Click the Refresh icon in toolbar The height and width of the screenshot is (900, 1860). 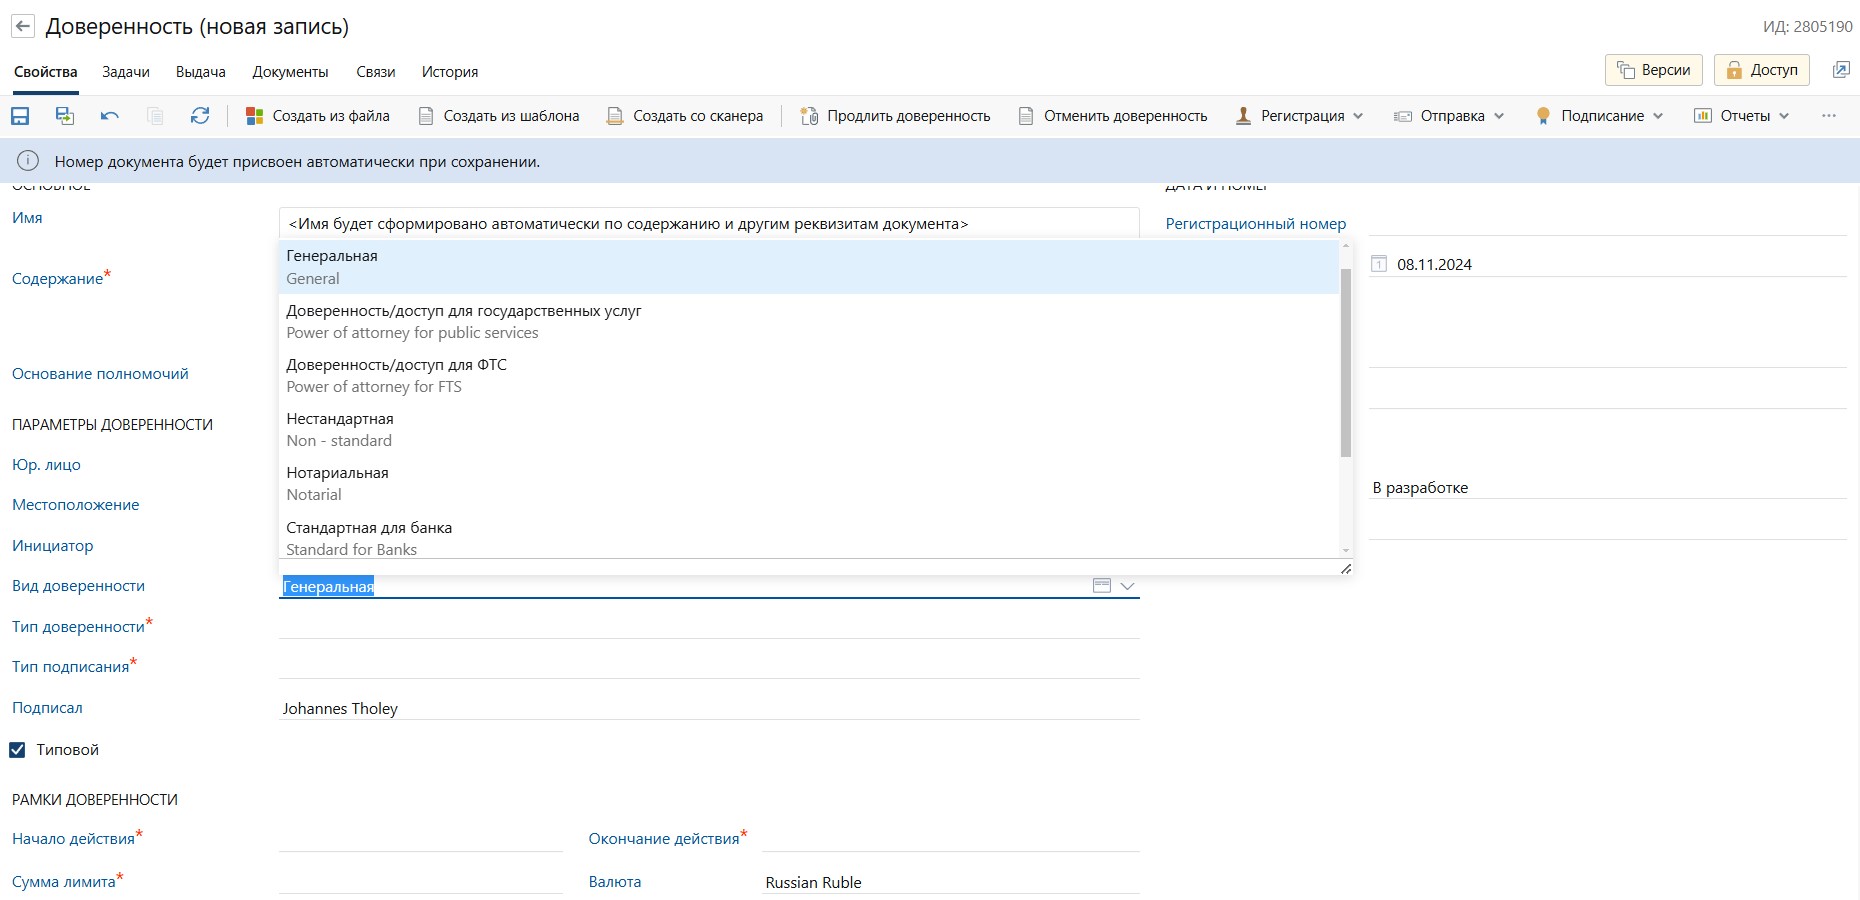200,116
